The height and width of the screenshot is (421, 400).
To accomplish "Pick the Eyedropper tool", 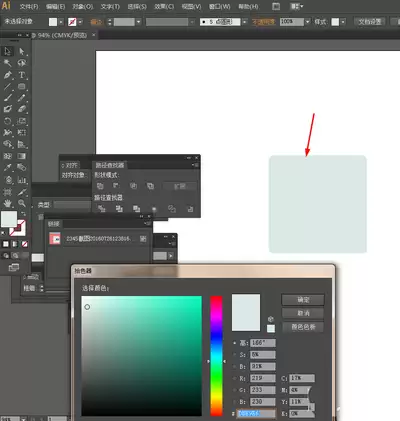I will click(8, 167).
